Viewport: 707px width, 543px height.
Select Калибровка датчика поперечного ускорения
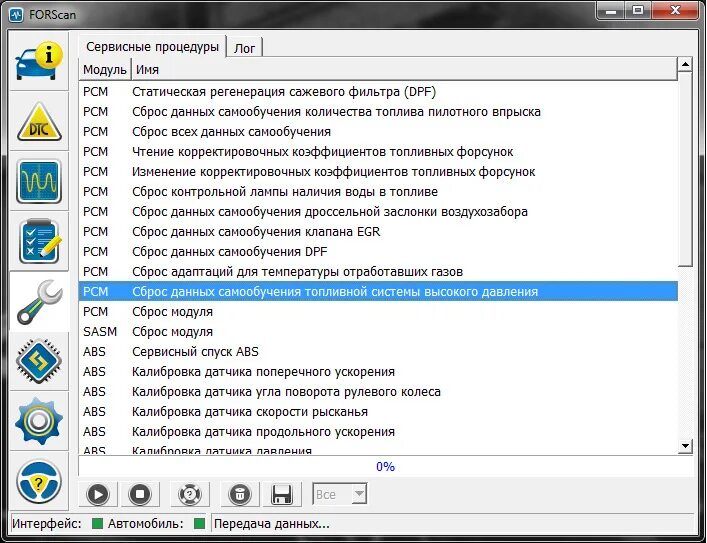point(378,372)
